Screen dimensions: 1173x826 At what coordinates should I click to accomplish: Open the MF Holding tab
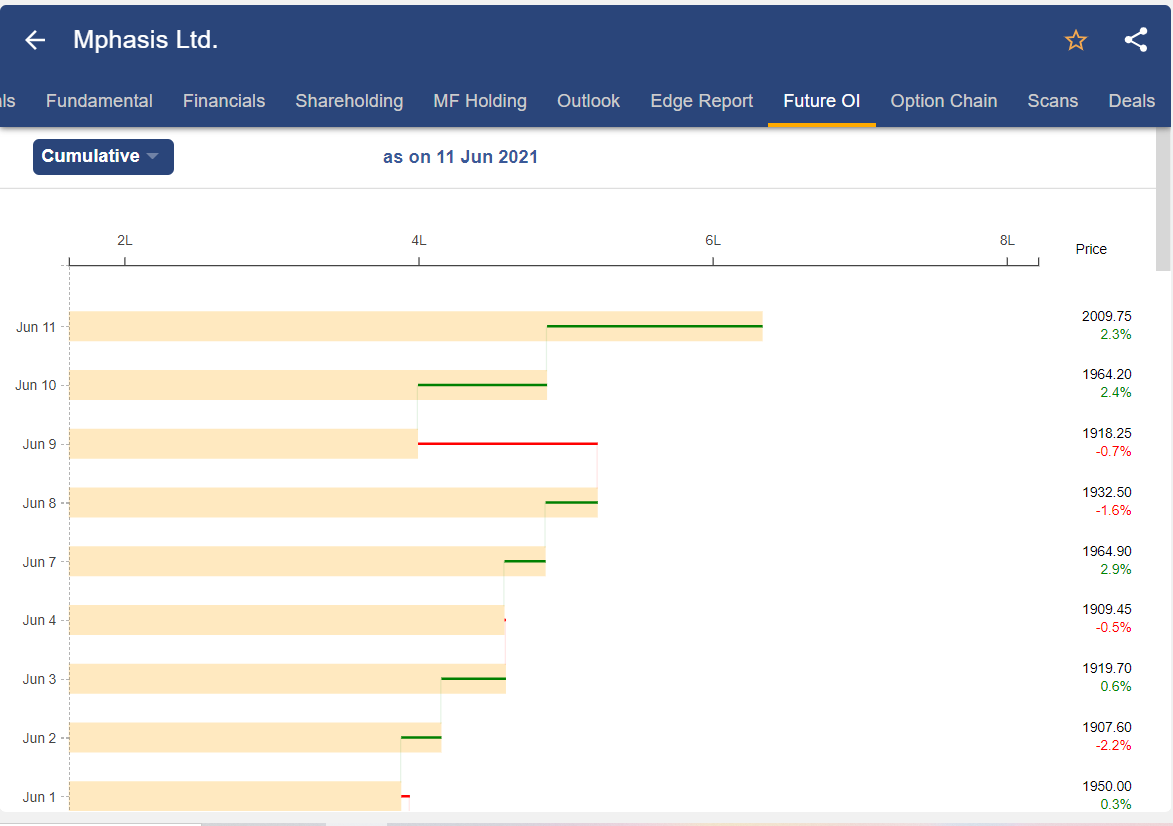pyautogui.click(x=478, y=101)
